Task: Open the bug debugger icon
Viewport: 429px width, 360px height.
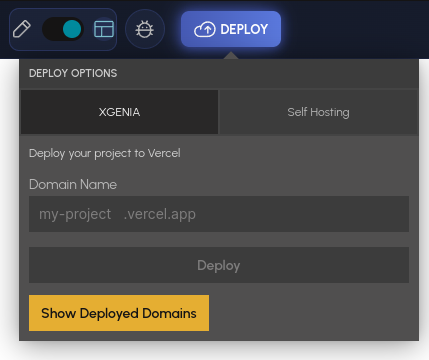Action: [x=145, y=29]
